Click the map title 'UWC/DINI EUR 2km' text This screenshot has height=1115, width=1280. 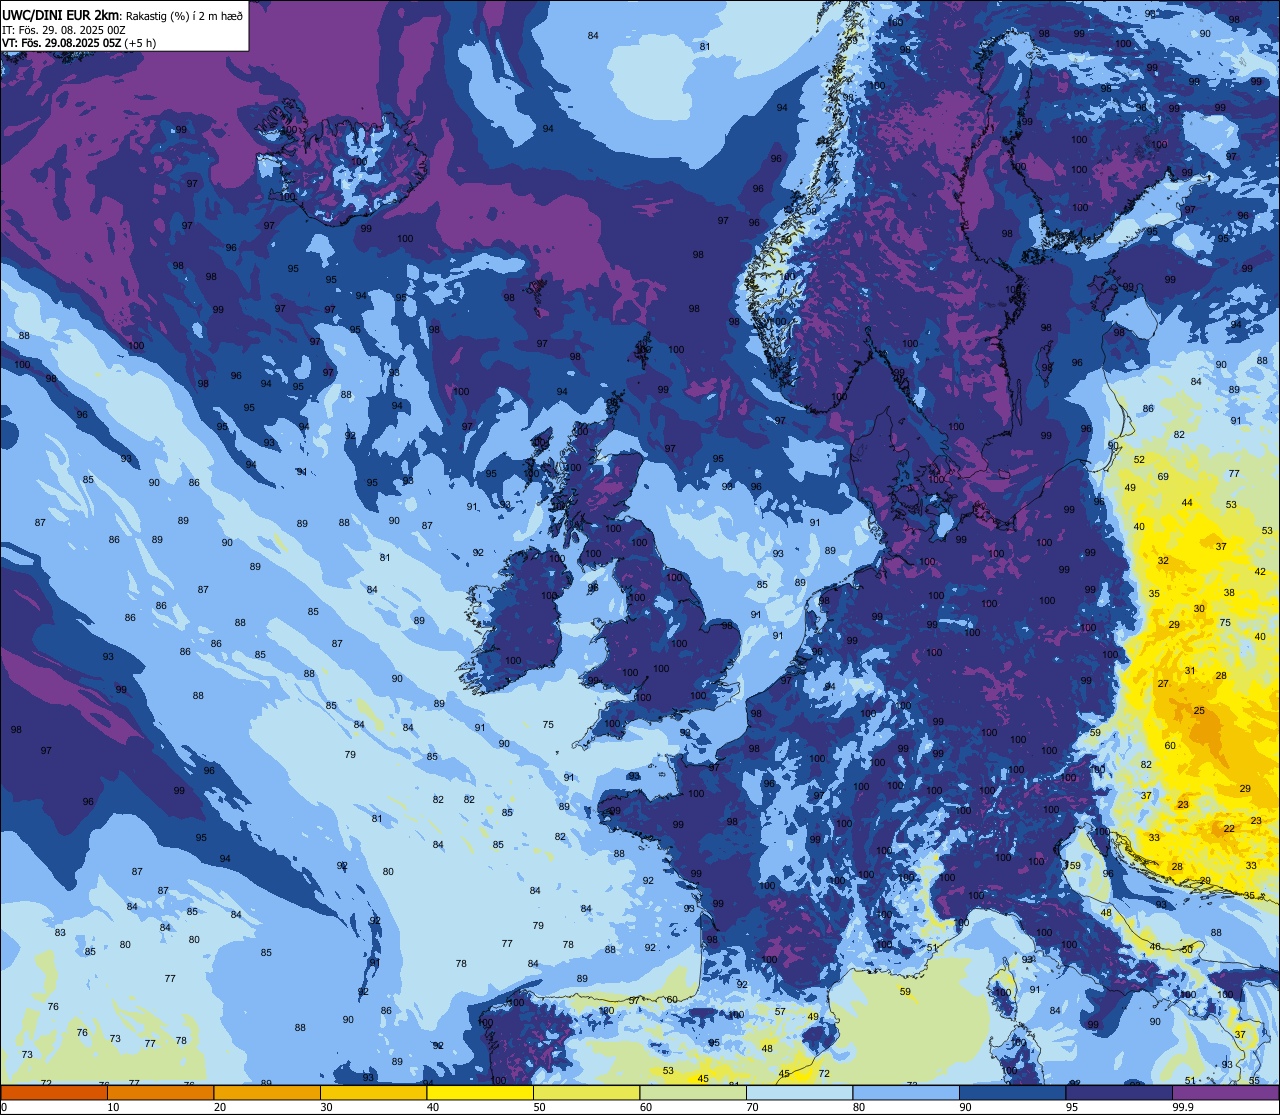tap(61, 13)
